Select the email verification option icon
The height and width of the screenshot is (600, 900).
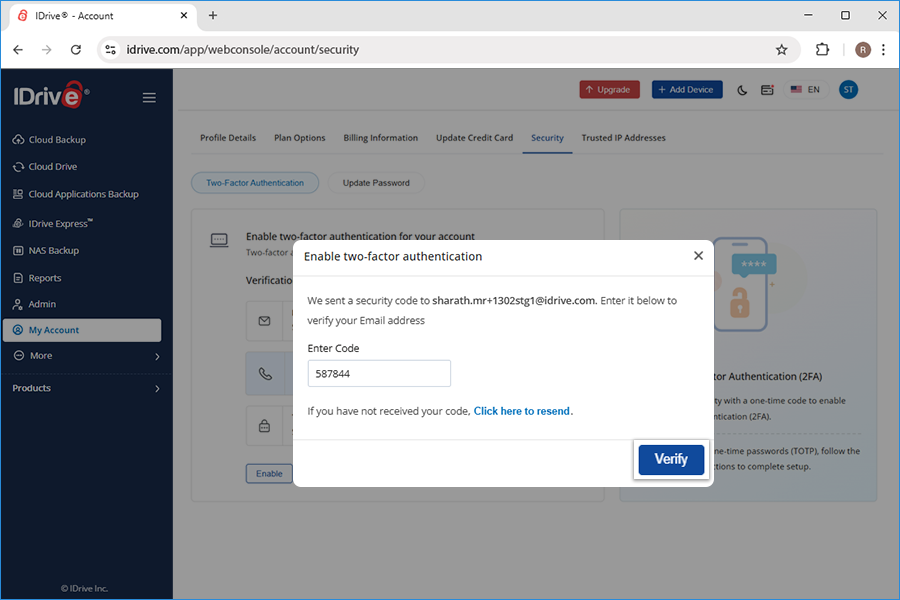[264, 321]
